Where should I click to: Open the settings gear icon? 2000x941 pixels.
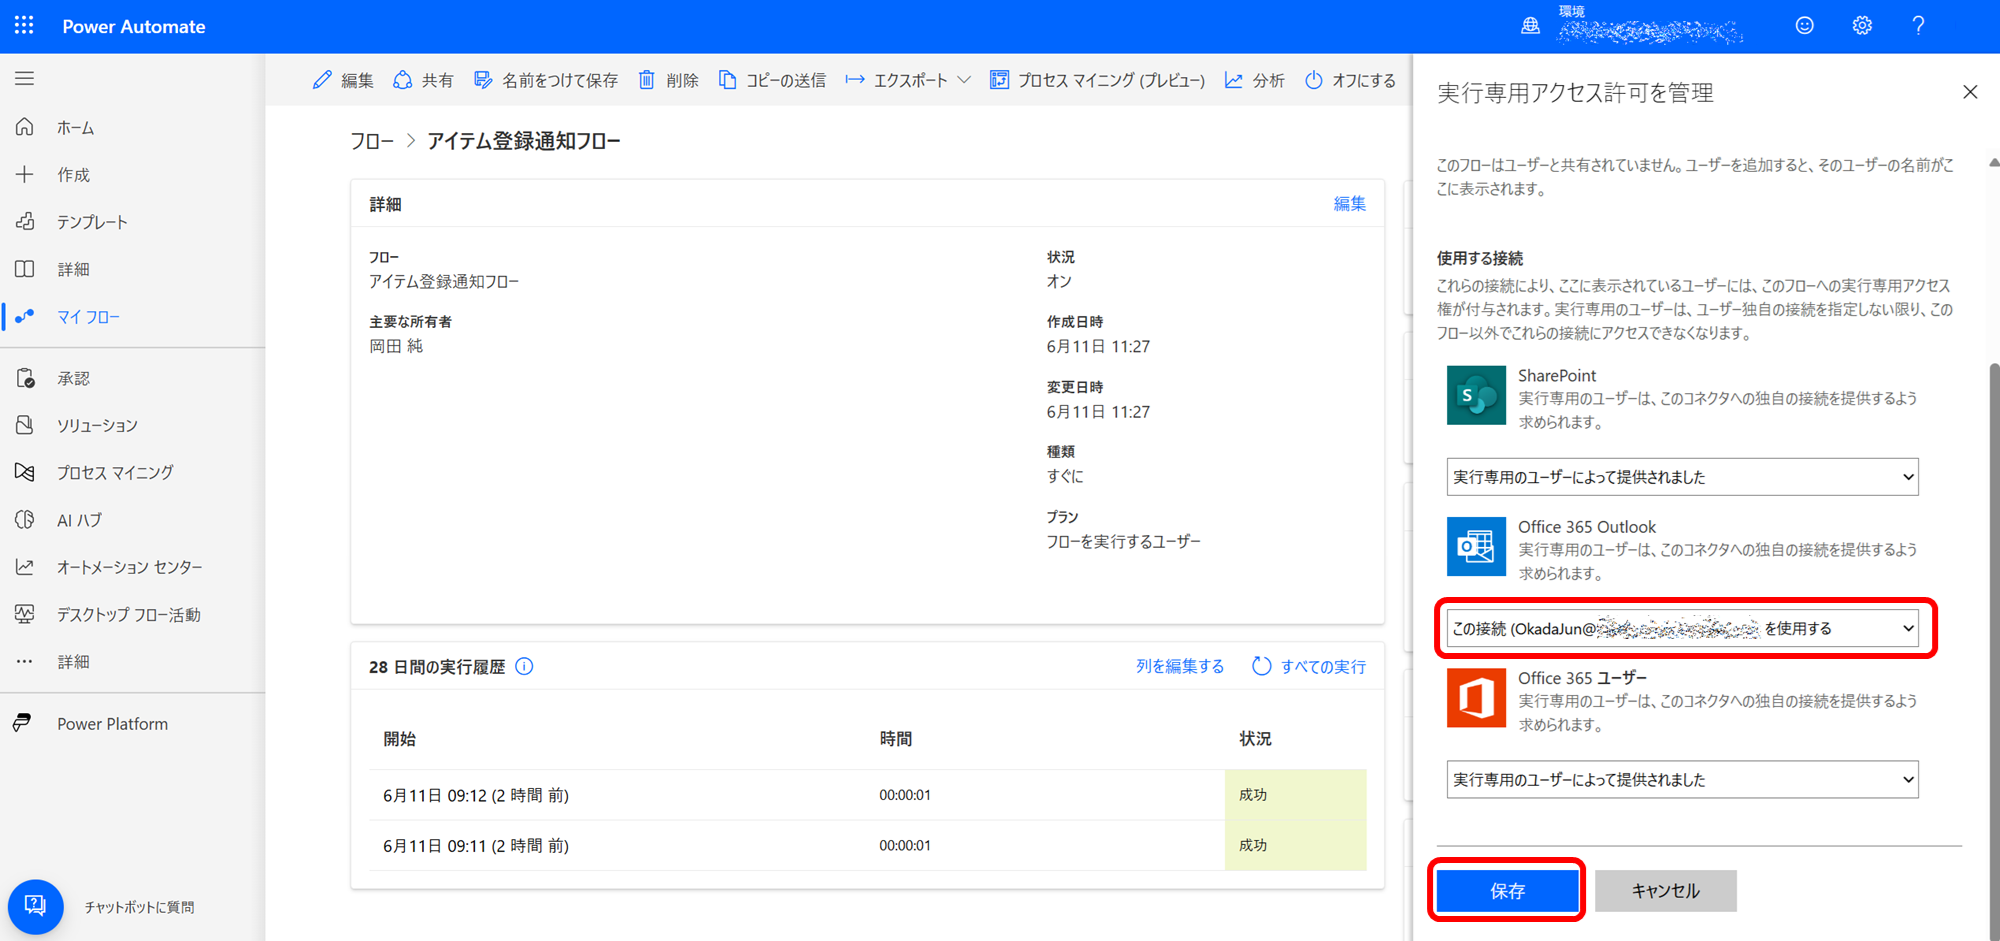point(1861,26)
